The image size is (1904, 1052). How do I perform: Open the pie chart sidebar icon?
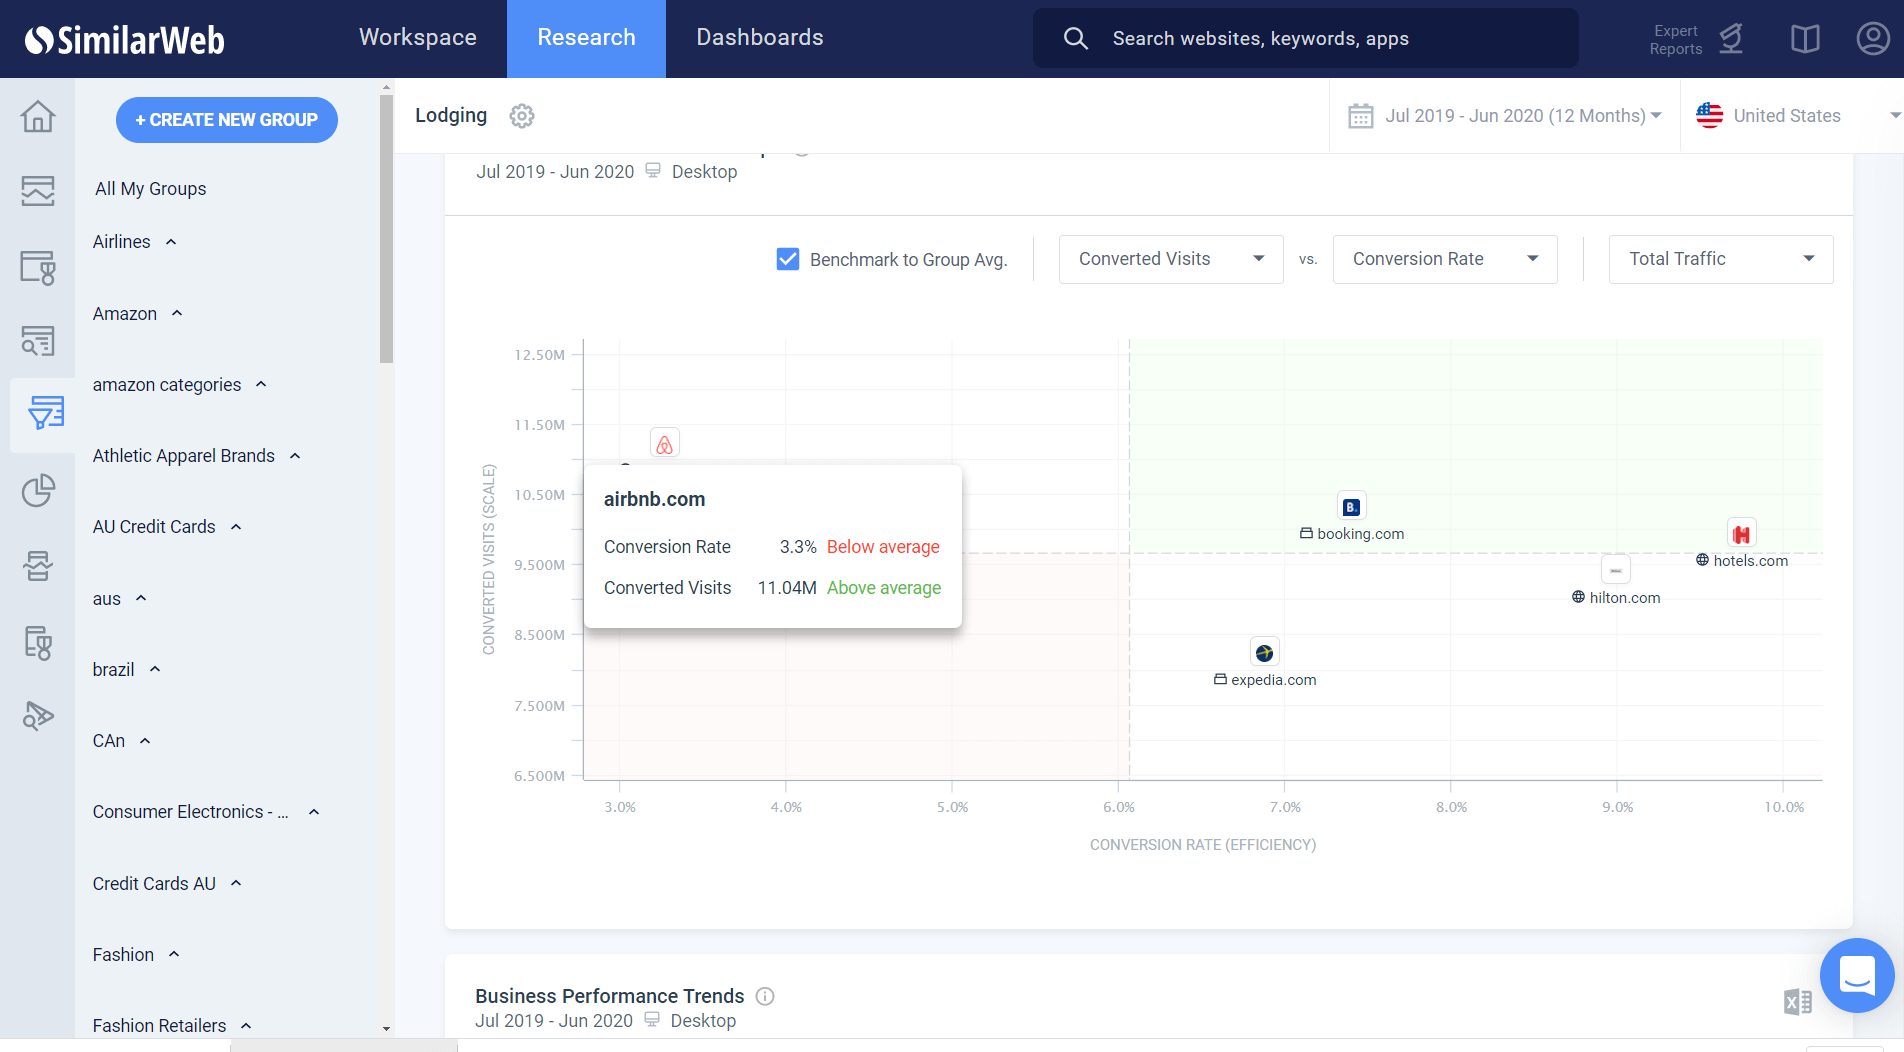(38, 490)
